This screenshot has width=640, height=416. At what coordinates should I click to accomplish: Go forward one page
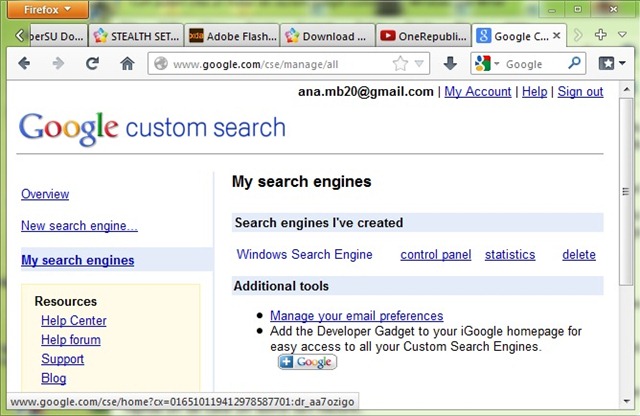click(58, 63)
